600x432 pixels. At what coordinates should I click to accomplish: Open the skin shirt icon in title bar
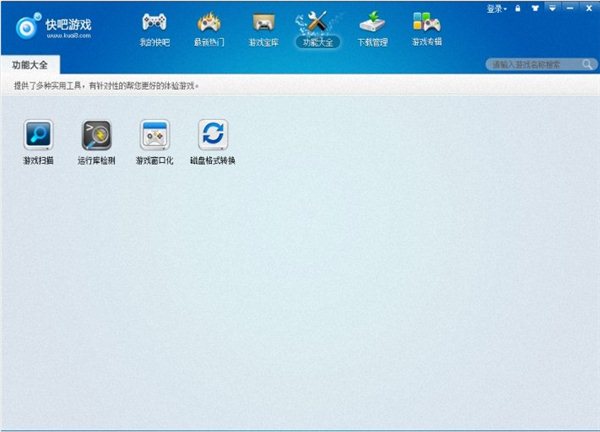pyautogui.click(x=535, y=8)
